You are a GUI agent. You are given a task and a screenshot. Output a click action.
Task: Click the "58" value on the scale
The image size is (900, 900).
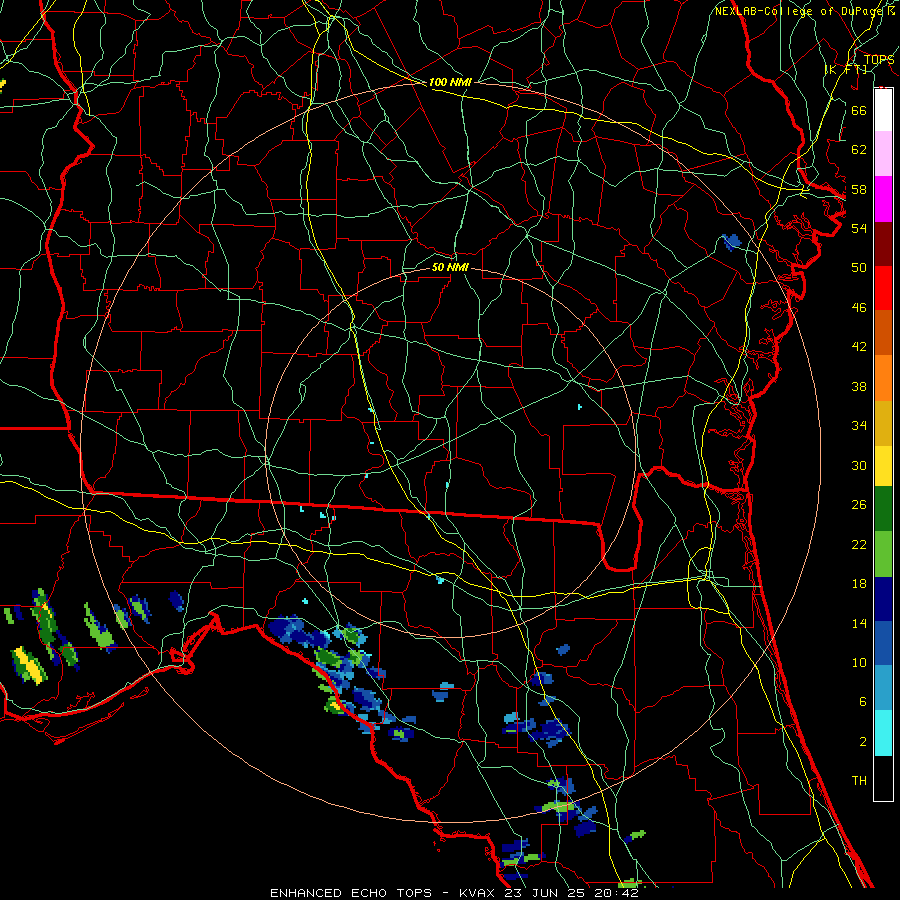tap(859, 189)
